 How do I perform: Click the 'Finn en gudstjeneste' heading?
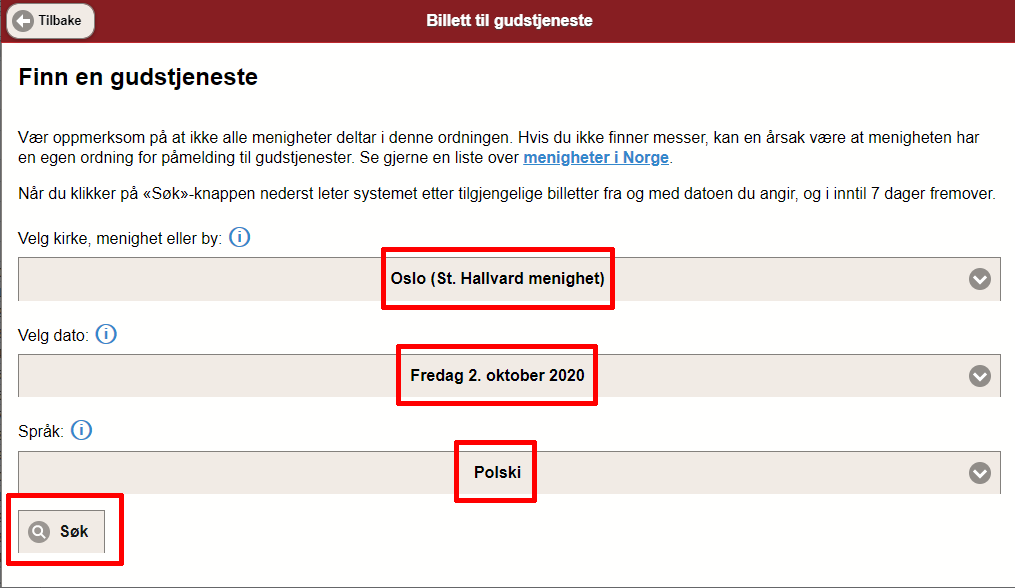(x=138, y=77)
